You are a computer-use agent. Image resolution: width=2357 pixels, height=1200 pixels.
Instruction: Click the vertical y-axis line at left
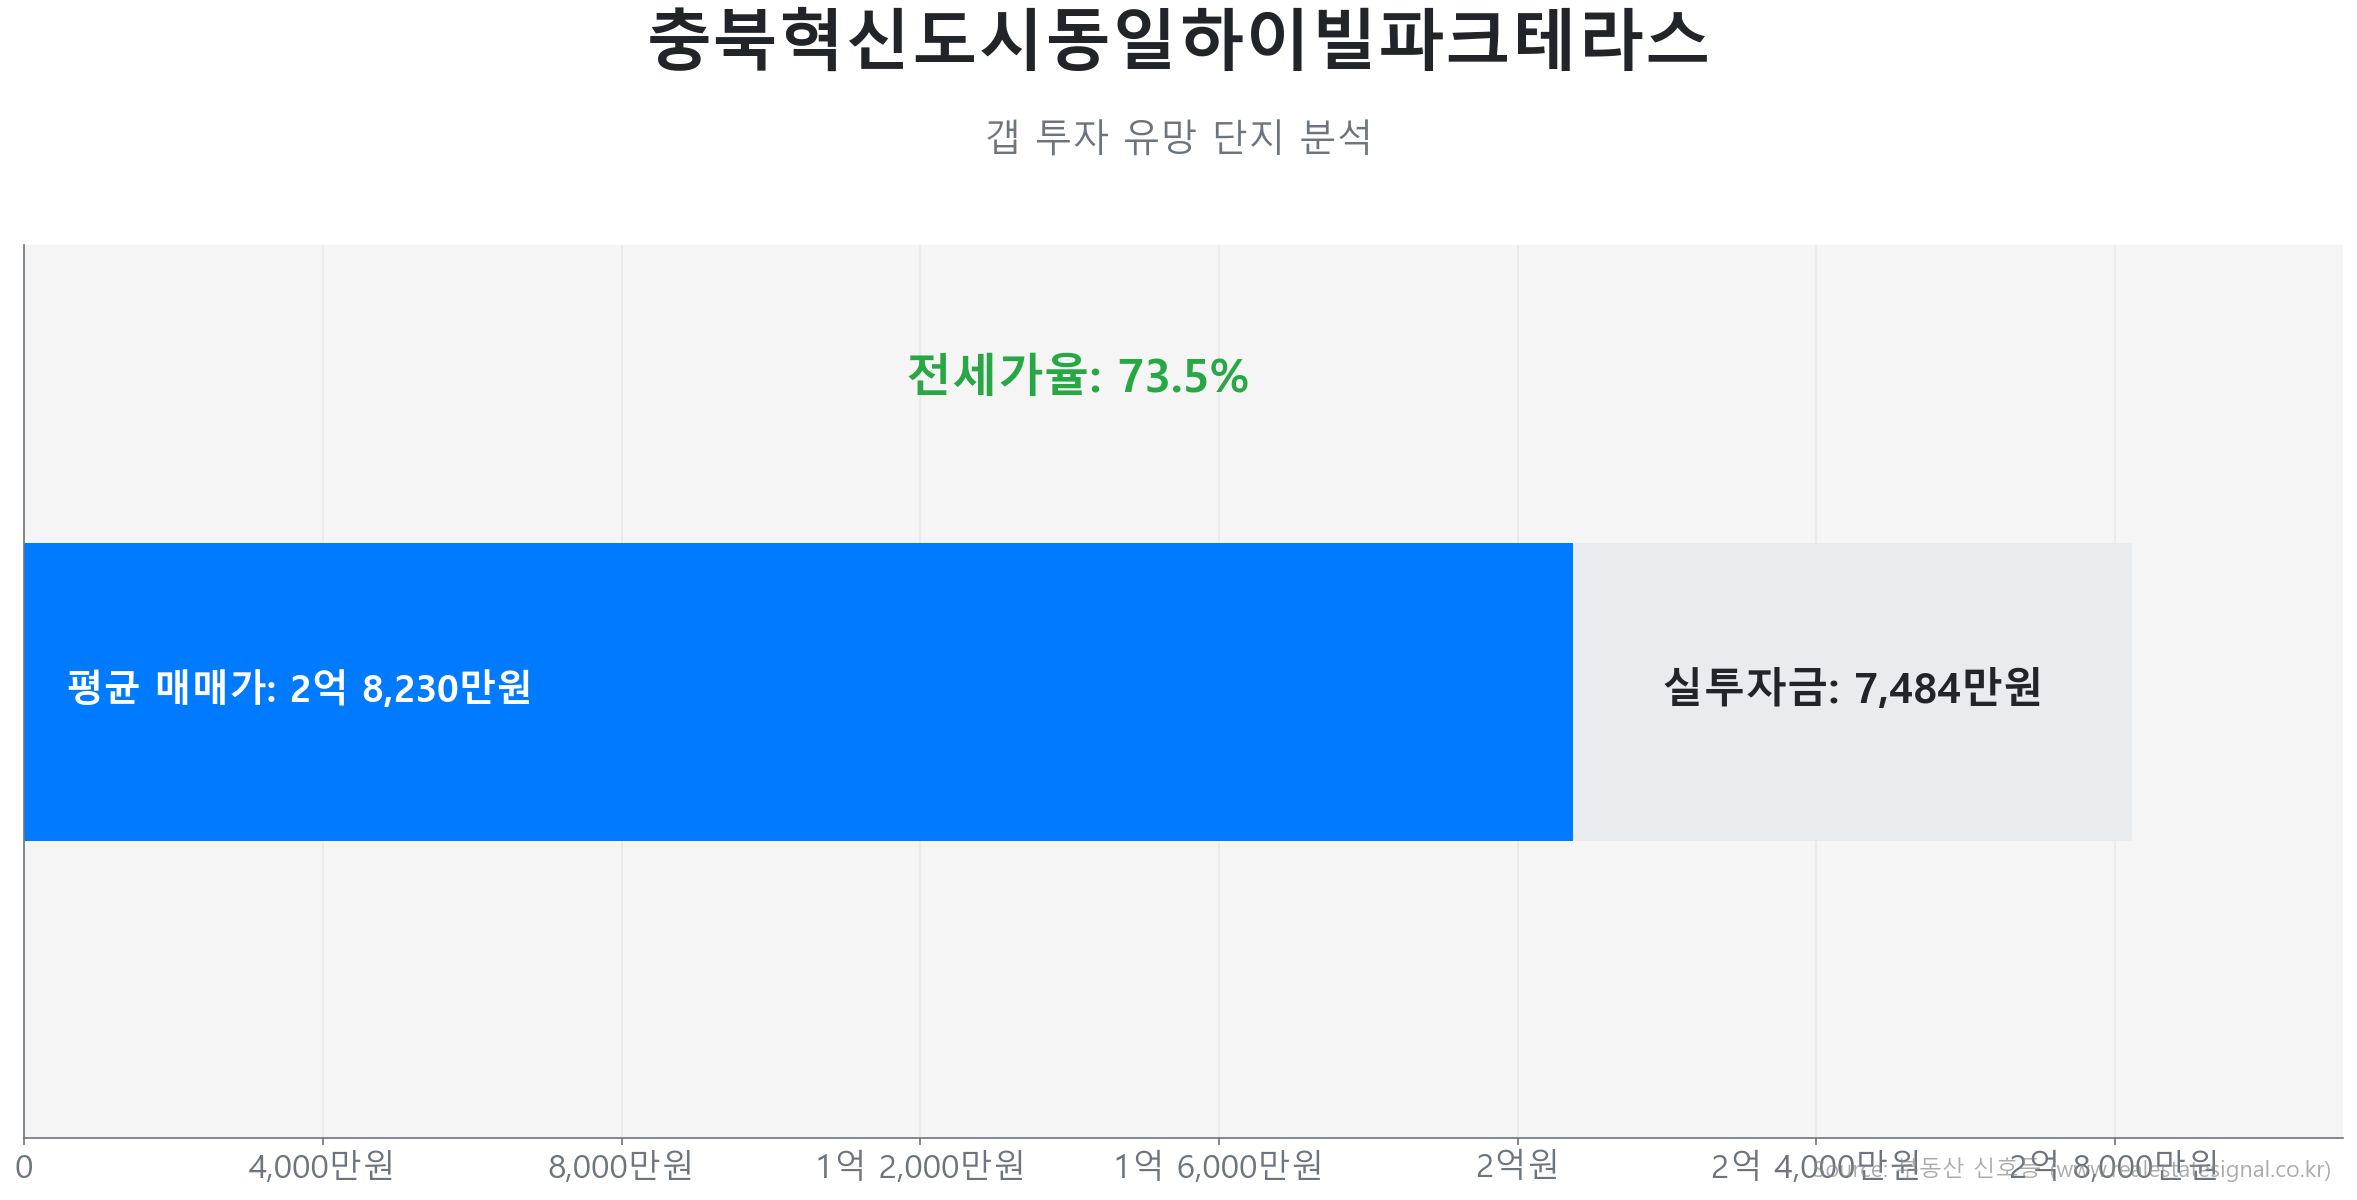pyautogui.click(x=24, y=400)
